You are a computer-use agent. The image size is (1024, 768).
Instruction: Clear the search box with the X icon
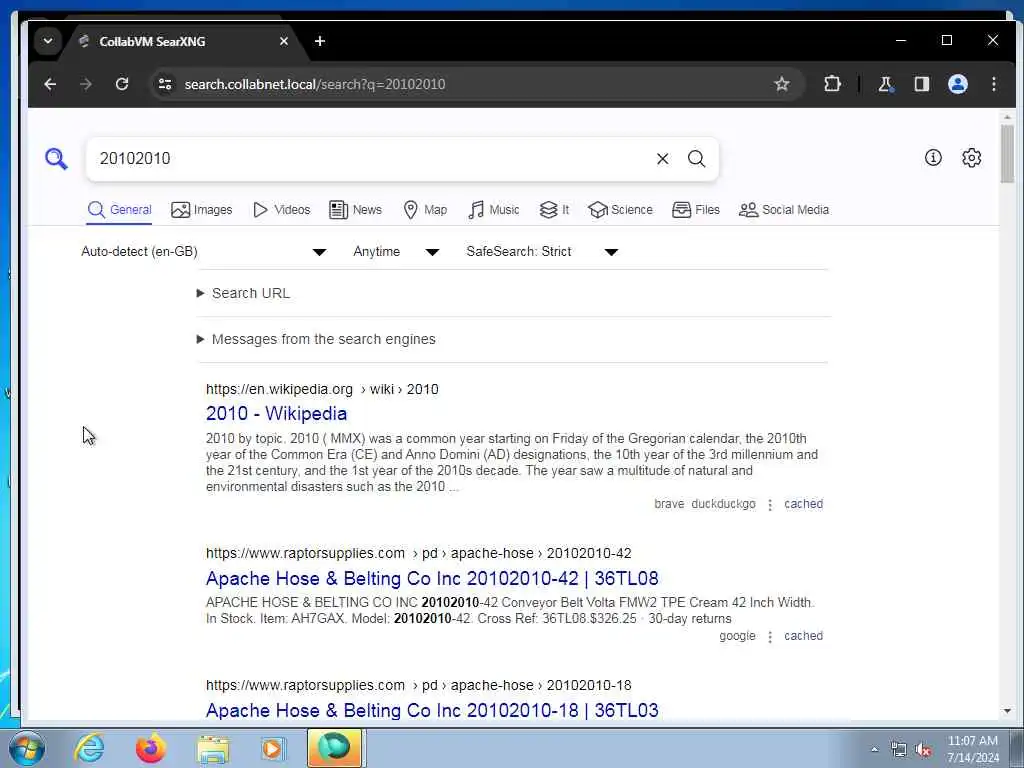click(662, 159)
